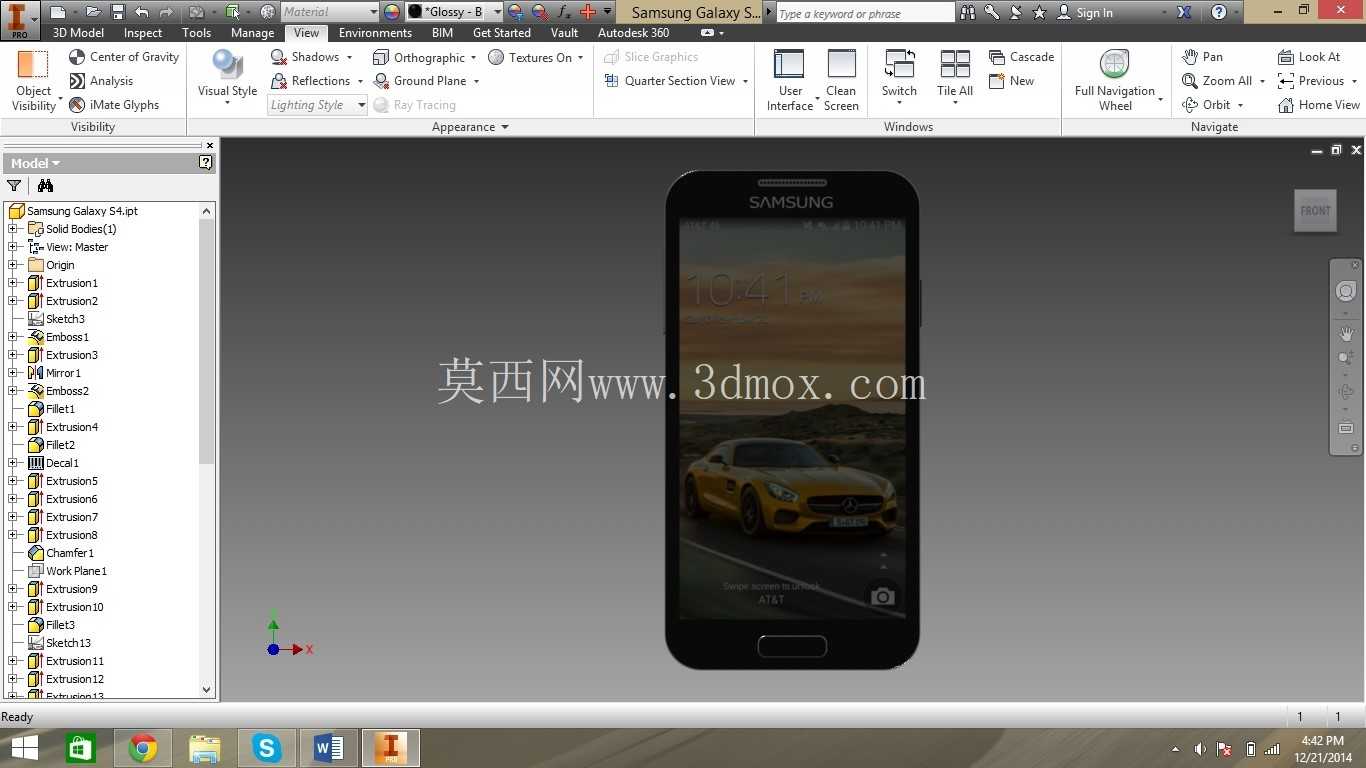Click Cascade windows

(x=1021, y=57)
